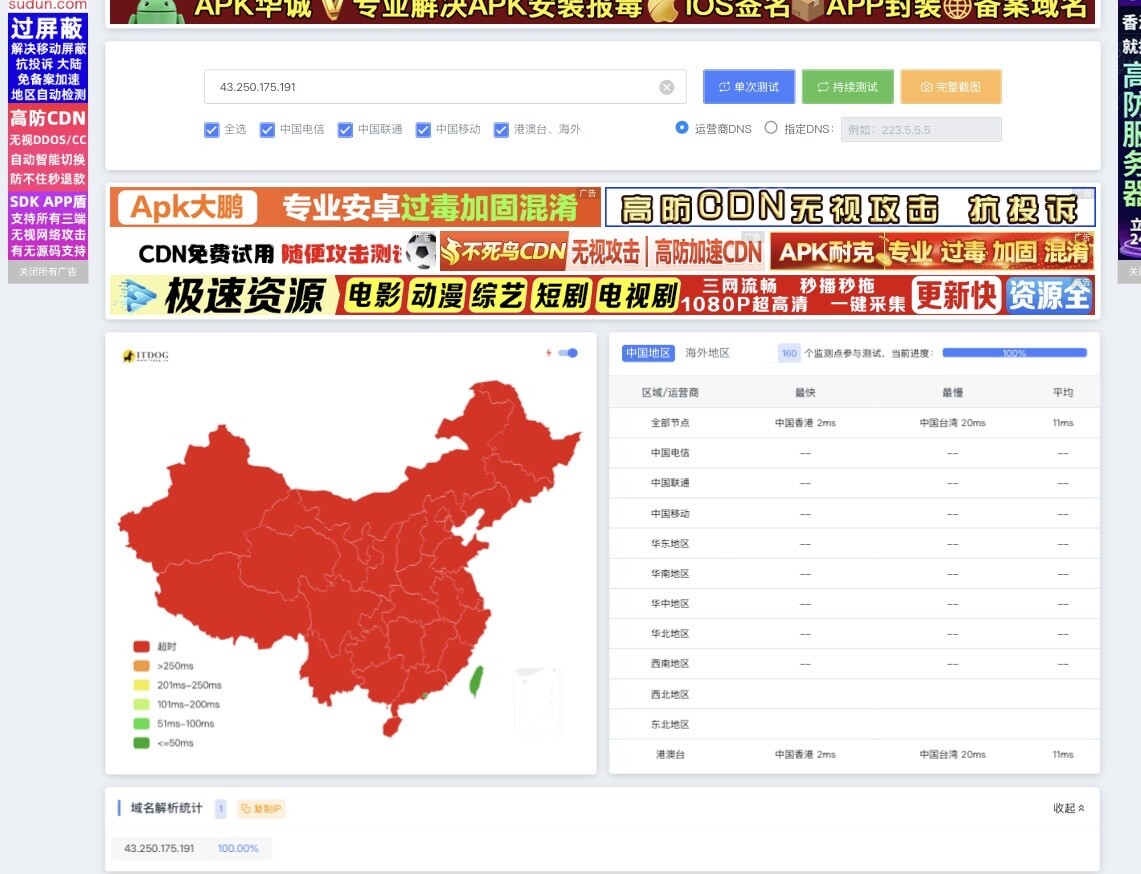Viewport: 1141px width, 874px height.
Task: Click the 单次测试 button
Action: click(748, 87)
